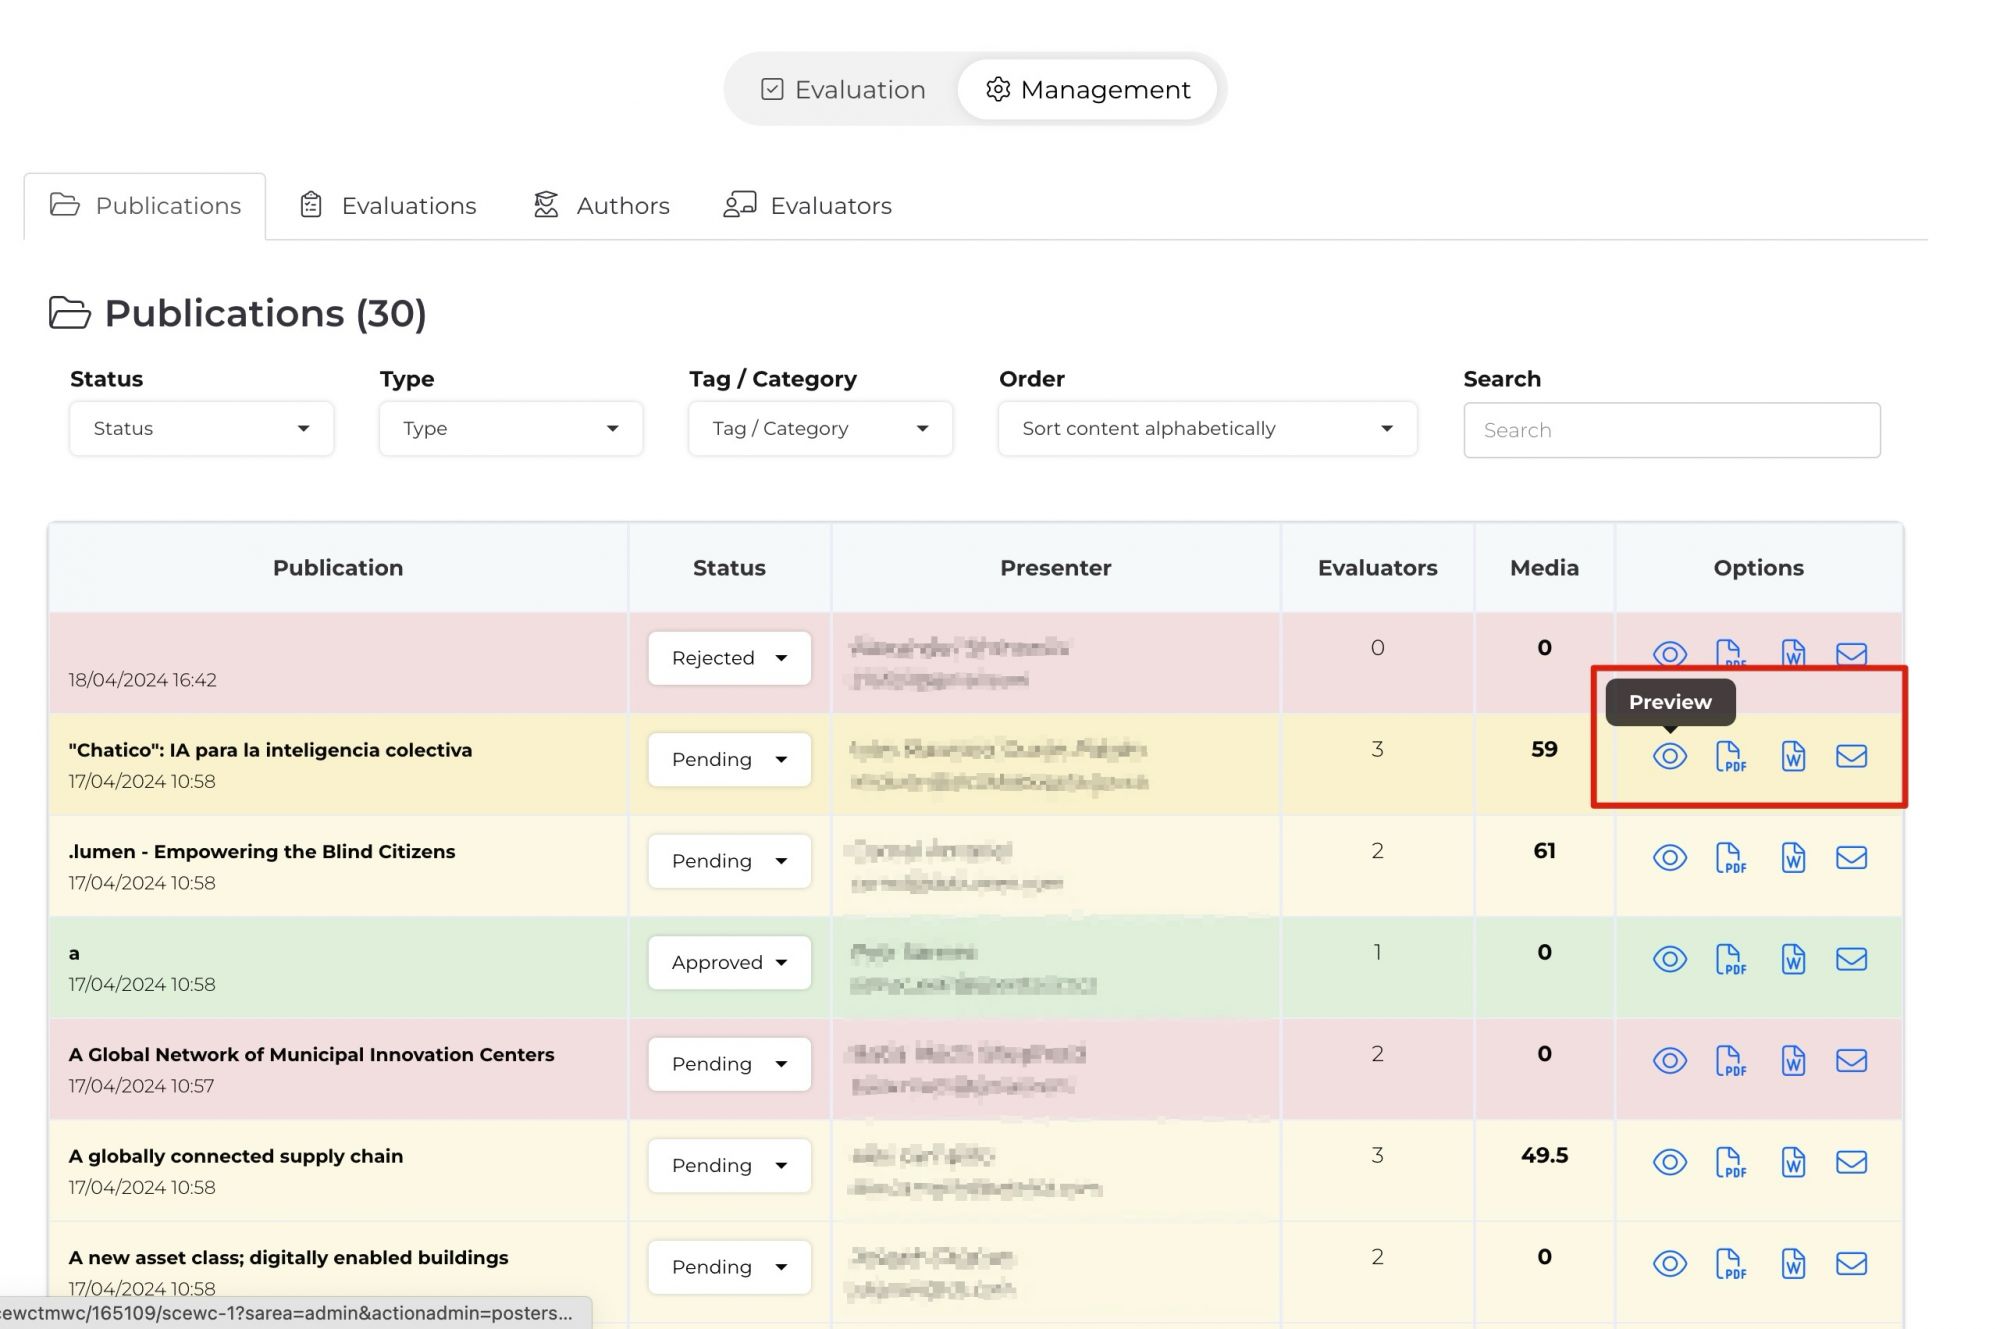The image size is (2000, 1329).
Task: Click the Presenter column header
Action: pyautogui.click(x=1055, y=568)
